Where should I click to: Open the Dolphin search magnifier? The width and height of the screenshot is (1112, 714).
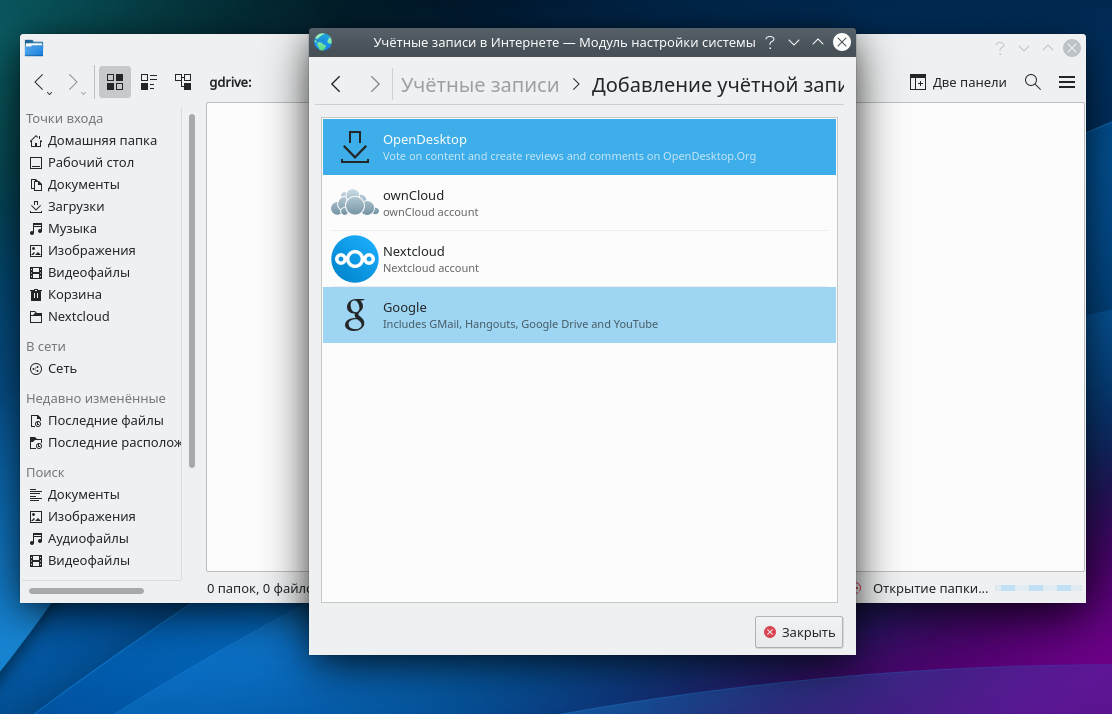point(1033,82)
